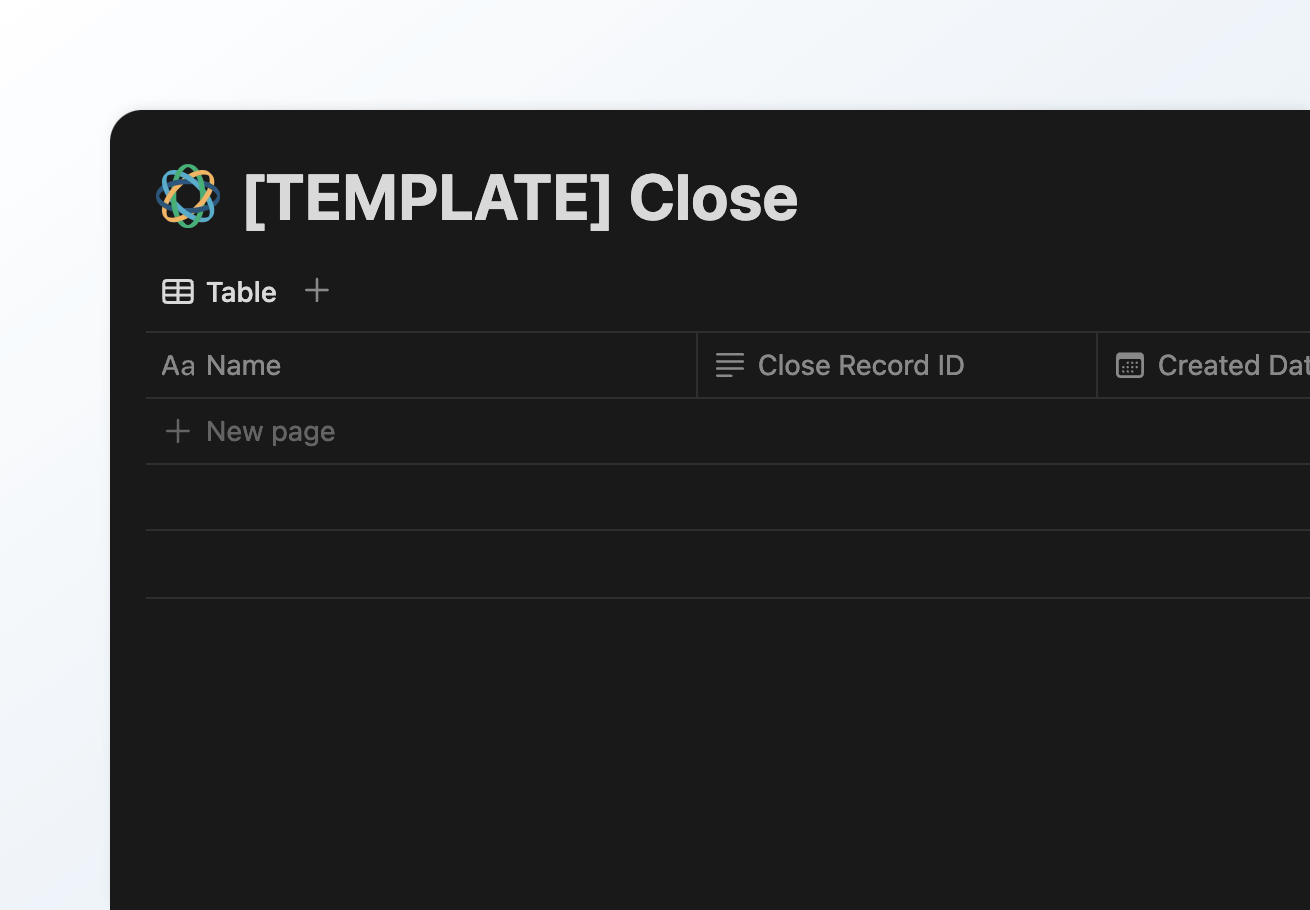Screen dimensions: 1310x910
Task: Click the lowest empty table row
Action: coord(728,564)
